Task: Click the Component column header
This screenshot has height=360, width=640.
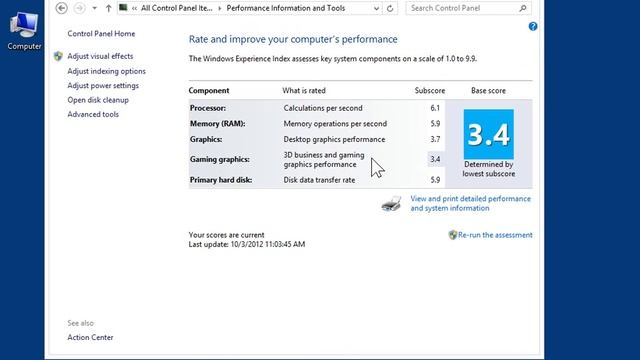Action: (209, 91)
